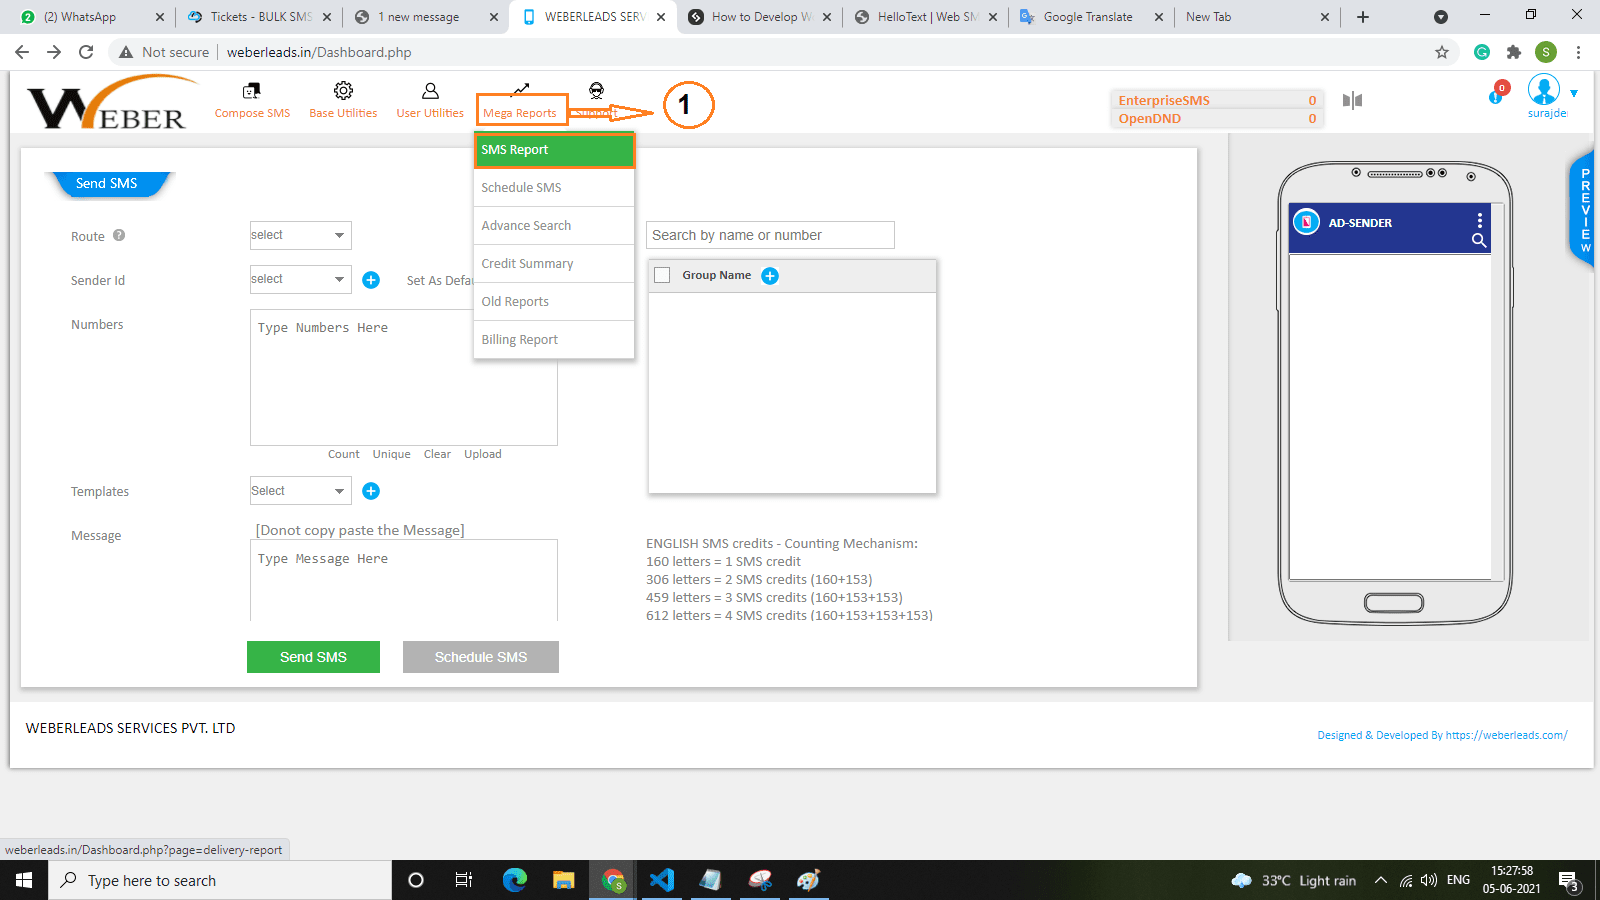
Task: Expand the Sender Id select dropdown
Action: pyautogui.click(x=300, y=279)
